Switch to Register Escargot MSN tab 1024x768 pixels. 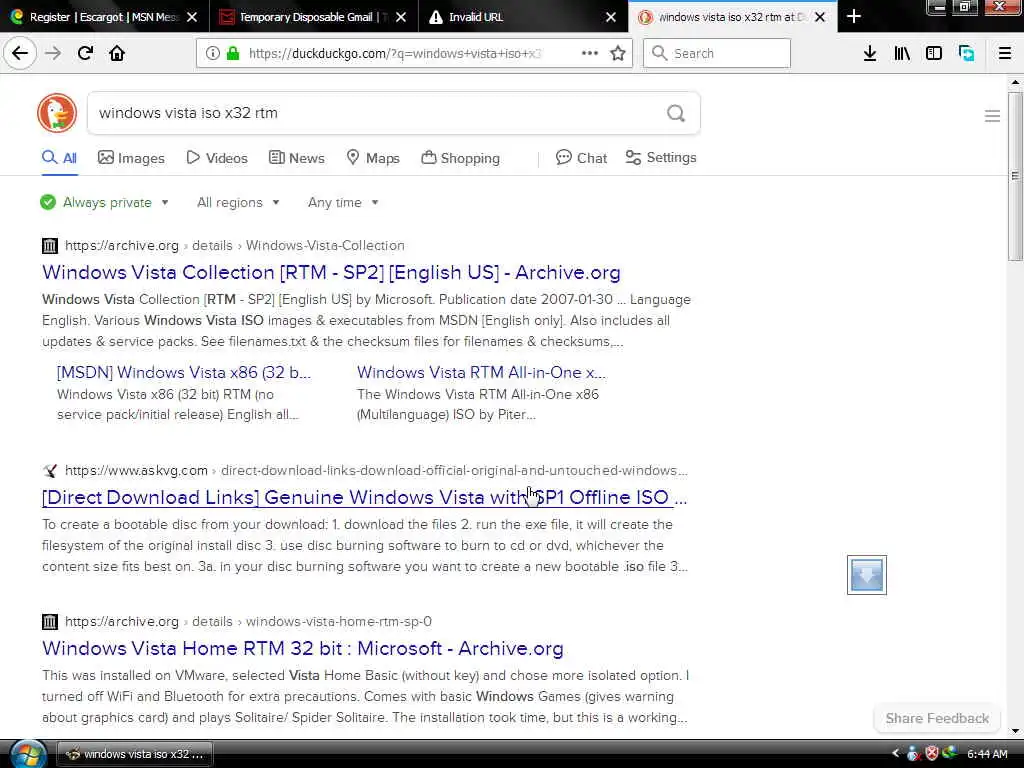(104, 17)
